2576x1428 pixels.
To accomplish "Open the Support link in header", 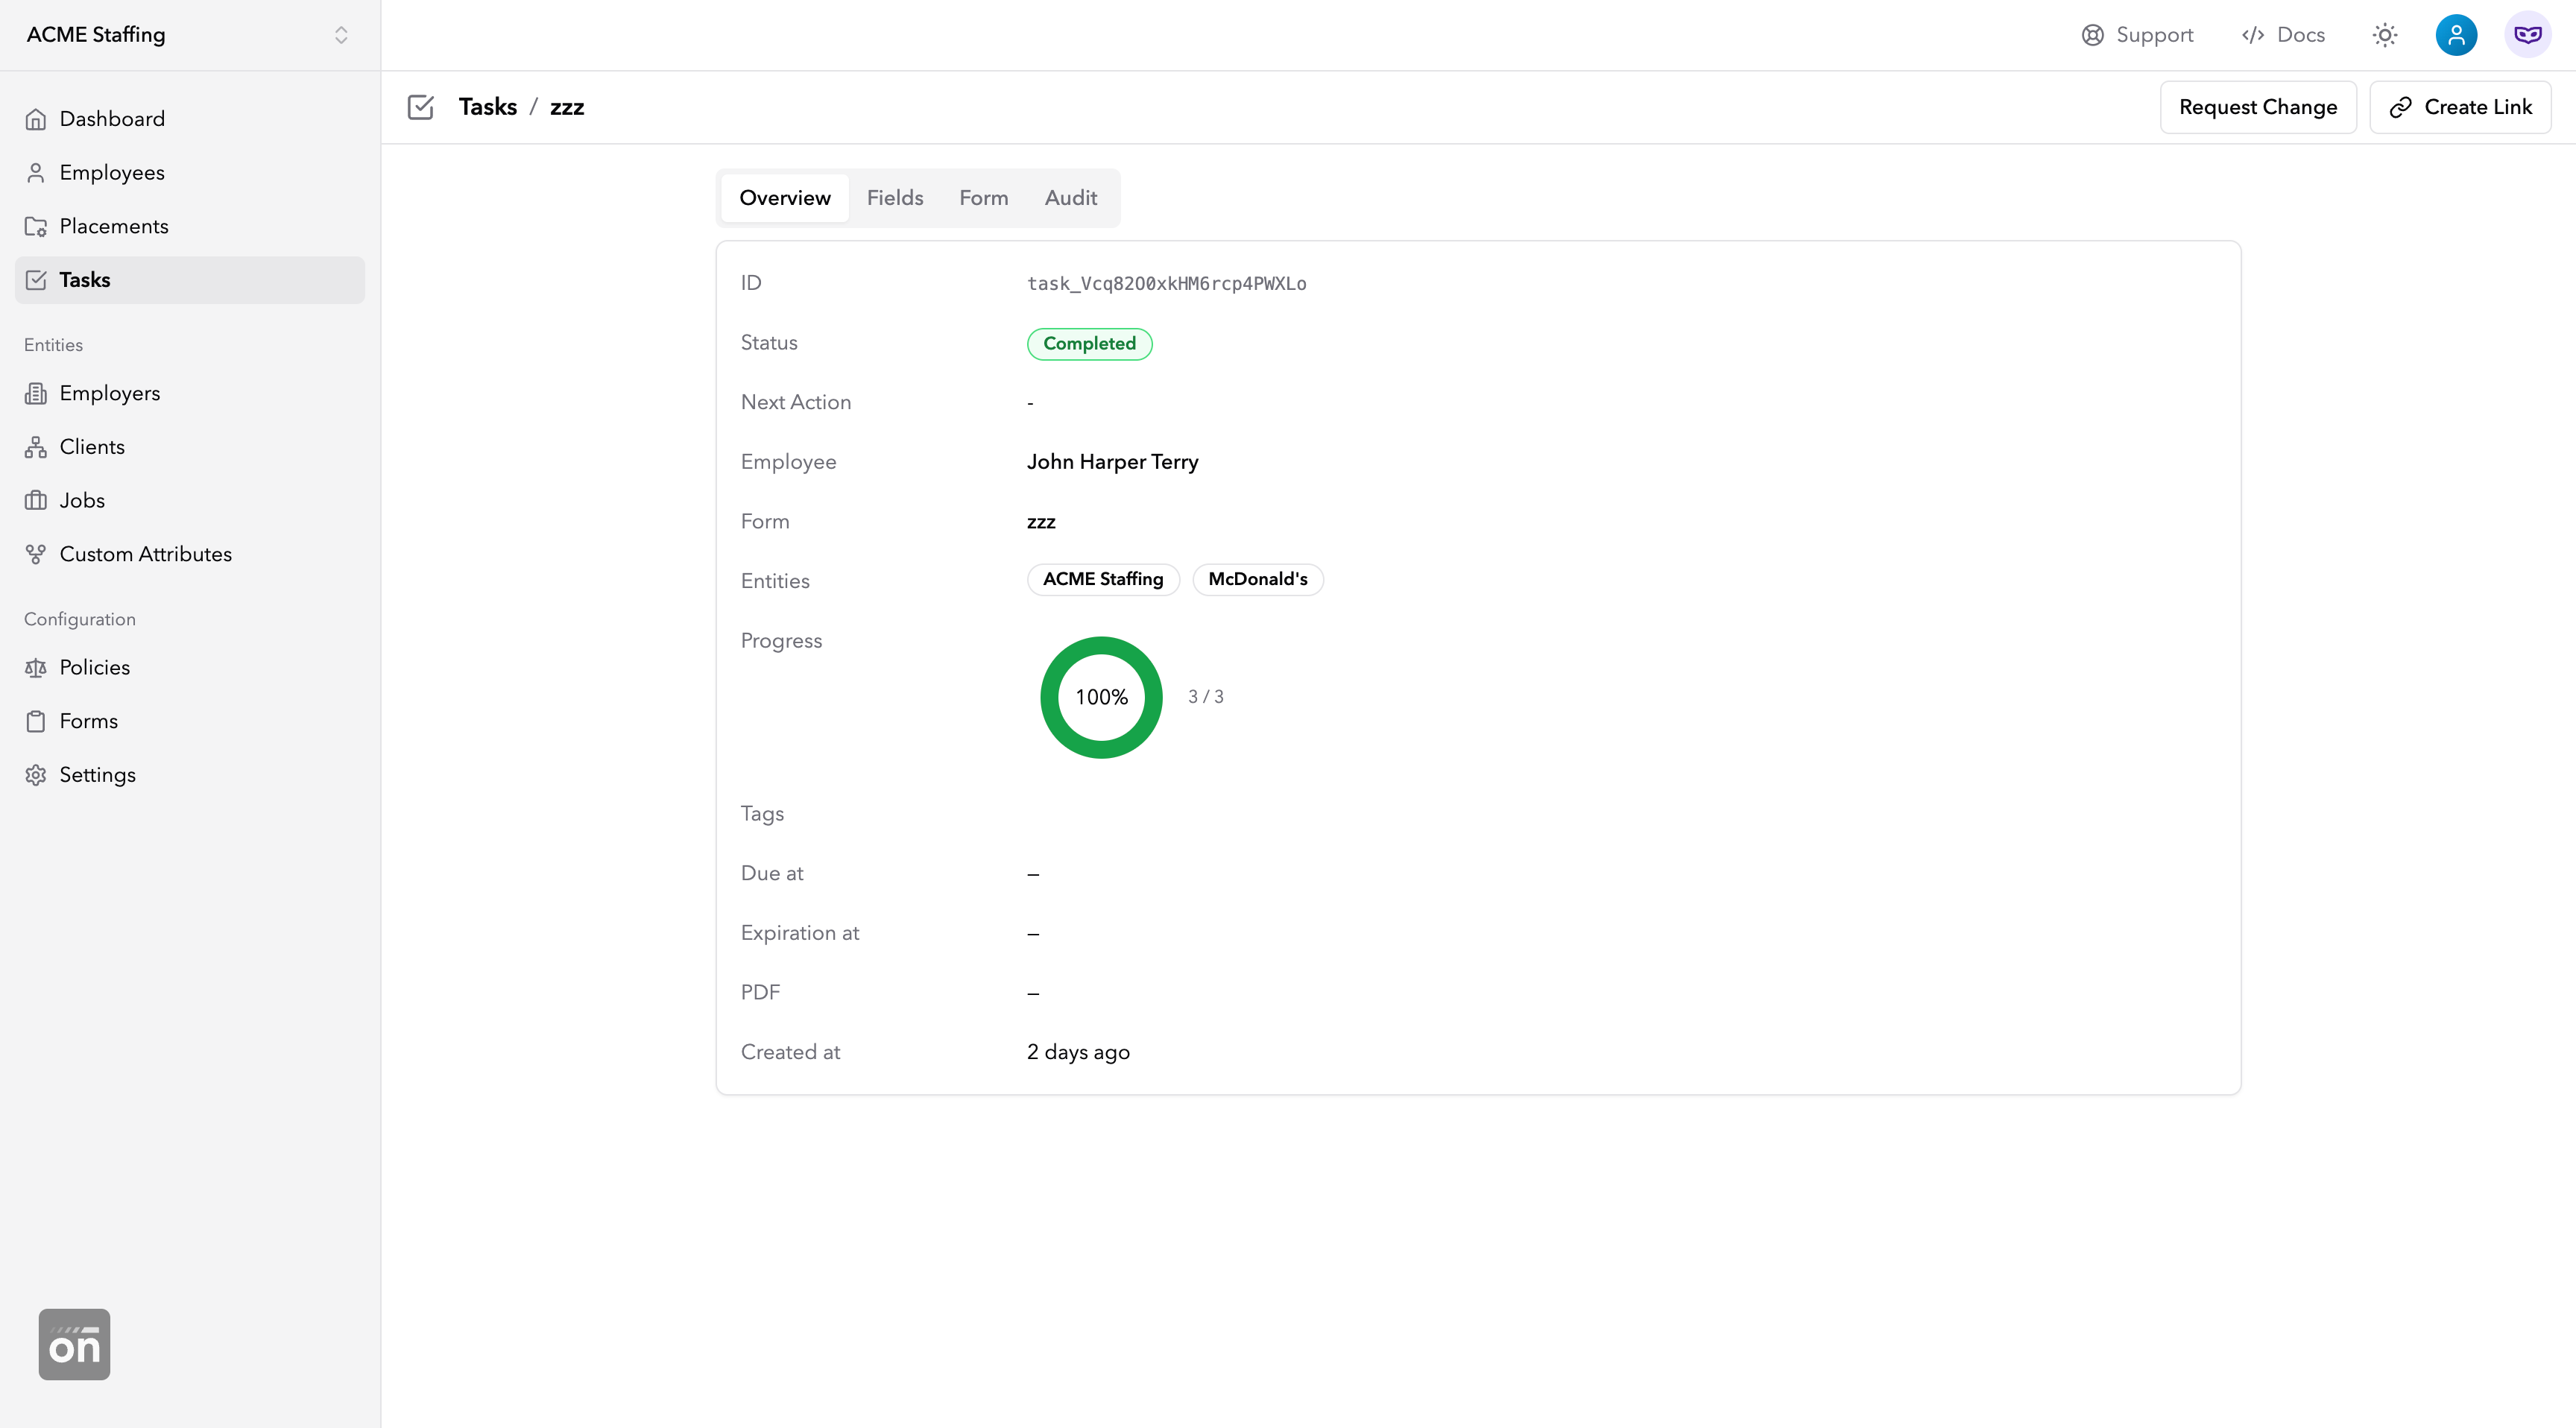I will (2137, 35).
